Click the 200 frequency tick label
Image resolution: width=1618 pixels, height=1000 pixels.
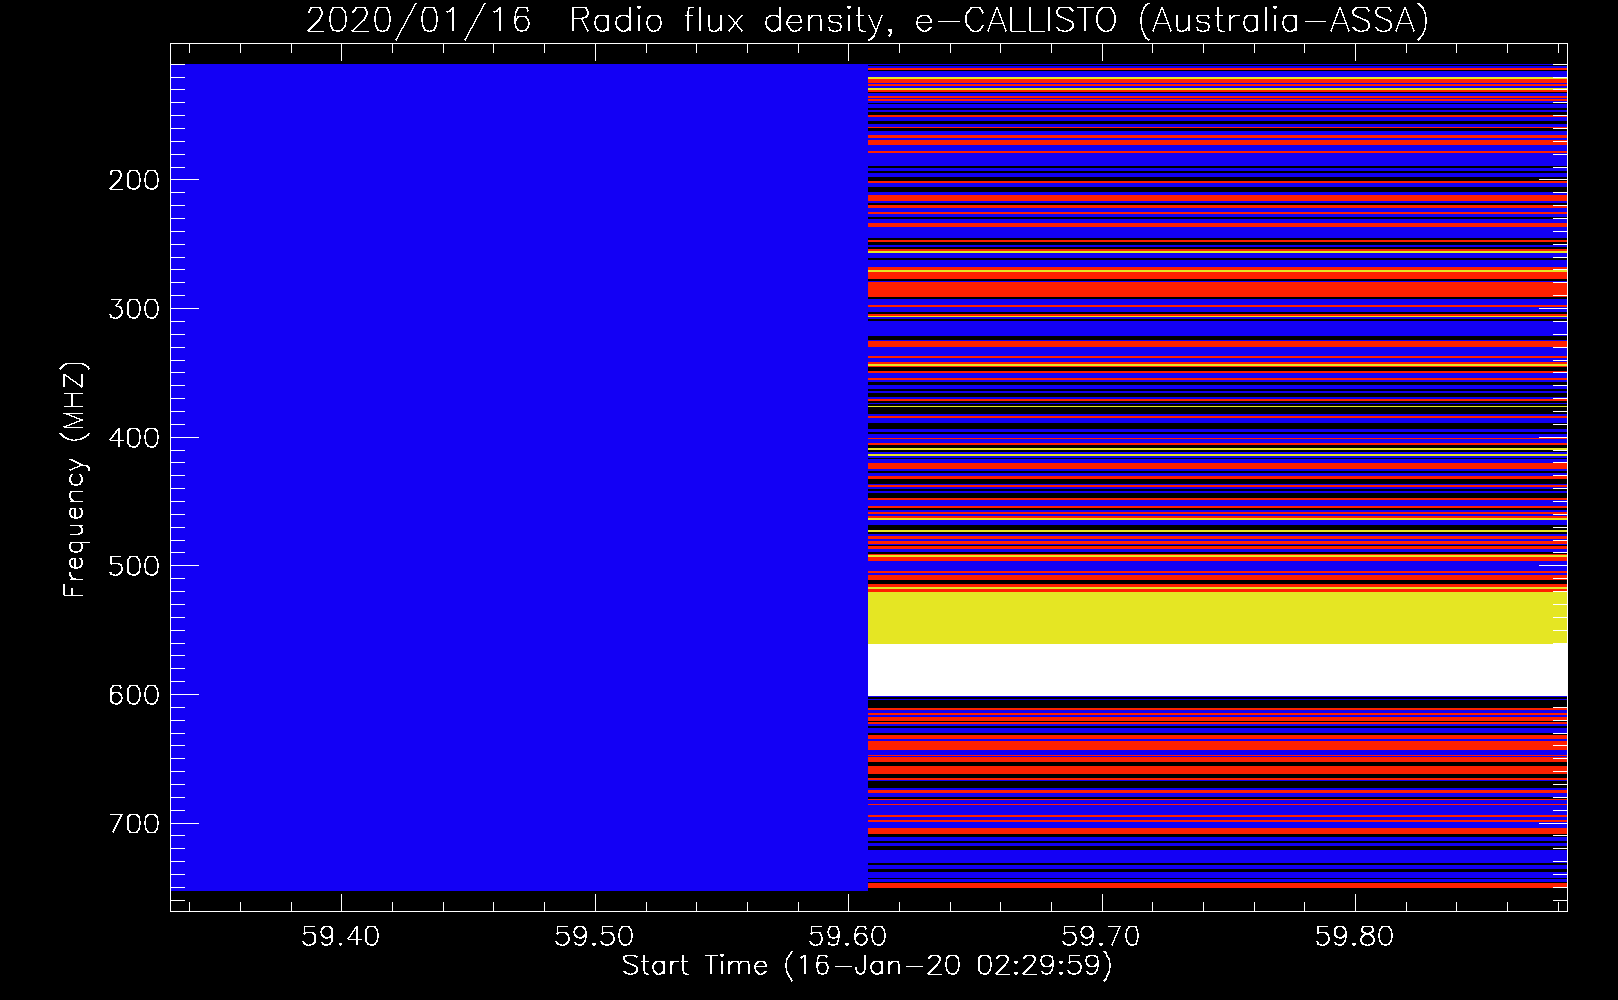[x=133, y=180]
